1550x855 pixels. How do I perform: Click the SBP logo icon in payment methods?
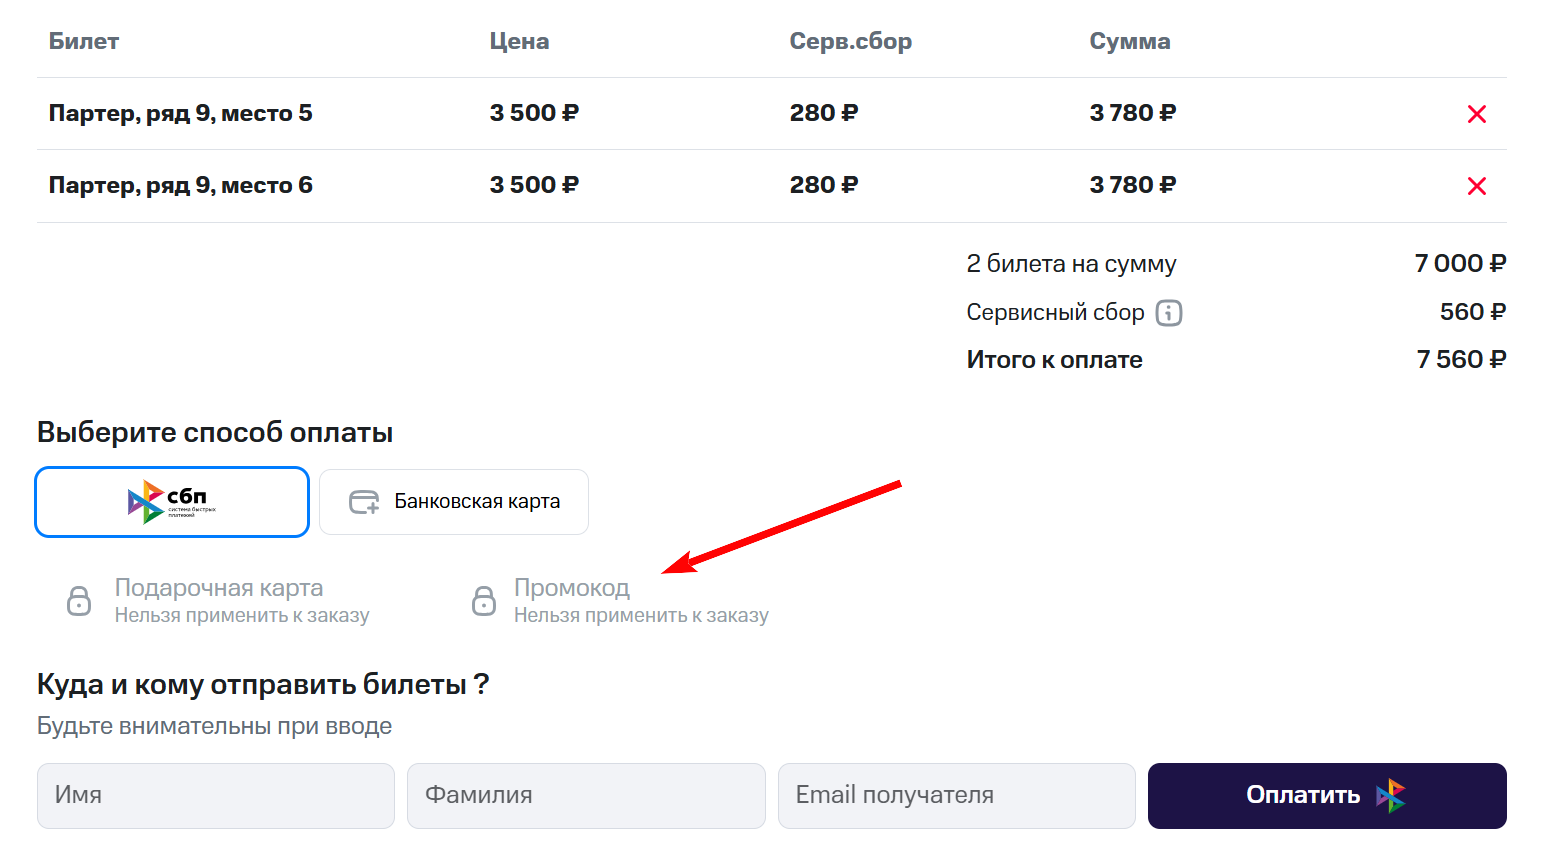(146, 502)
